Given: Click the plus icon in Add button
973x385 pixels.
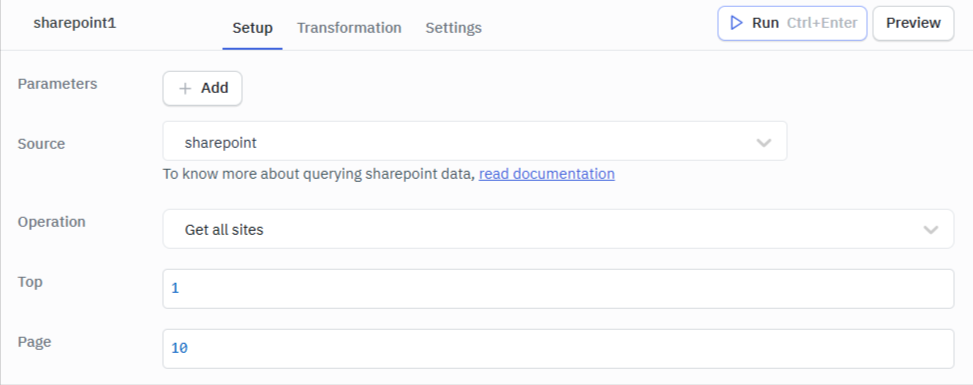Looking at the screenshot, I should [185, 89].
